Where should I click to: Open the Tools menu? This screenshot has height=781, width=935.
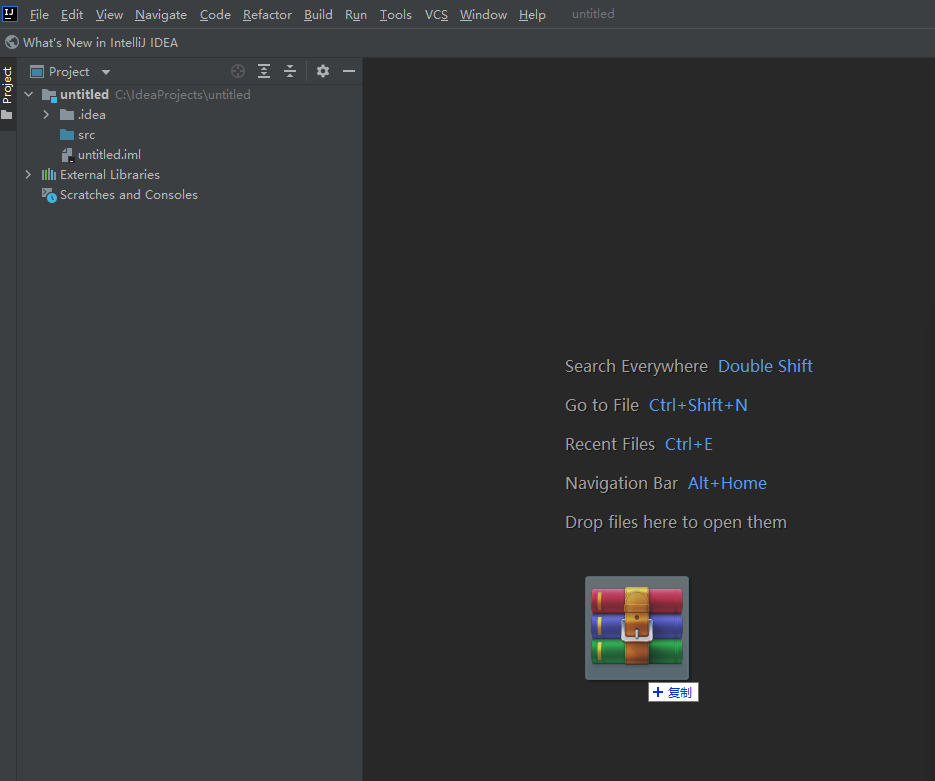tap(395, 14)
